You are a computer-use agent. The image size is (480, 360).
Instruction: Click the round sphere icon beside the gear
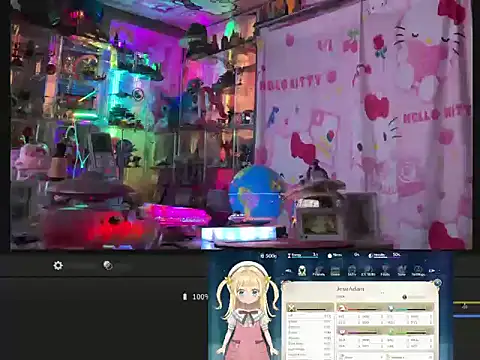108,265
